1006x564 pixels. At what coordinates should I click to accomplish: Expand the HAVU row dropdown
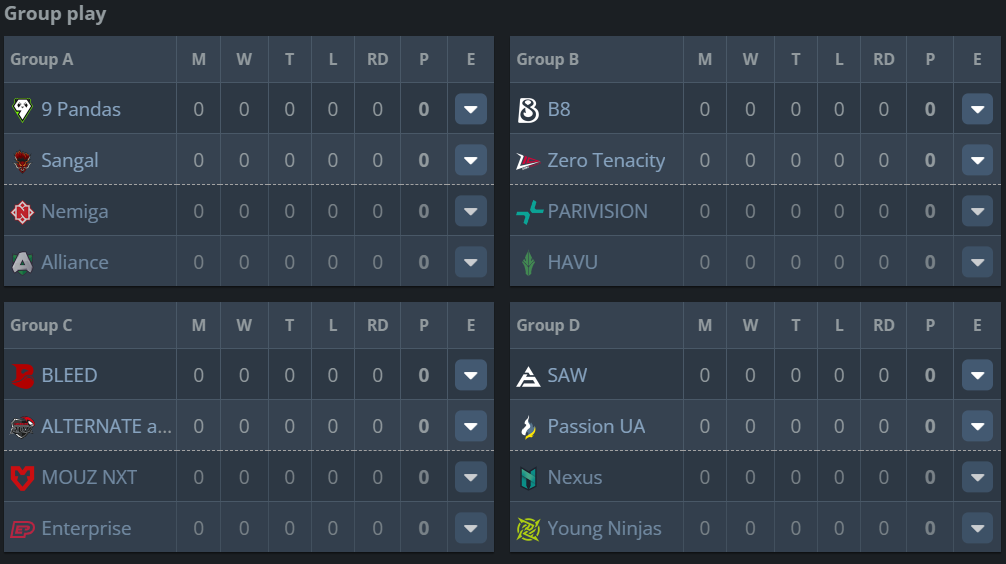click(x=976, y=262)
